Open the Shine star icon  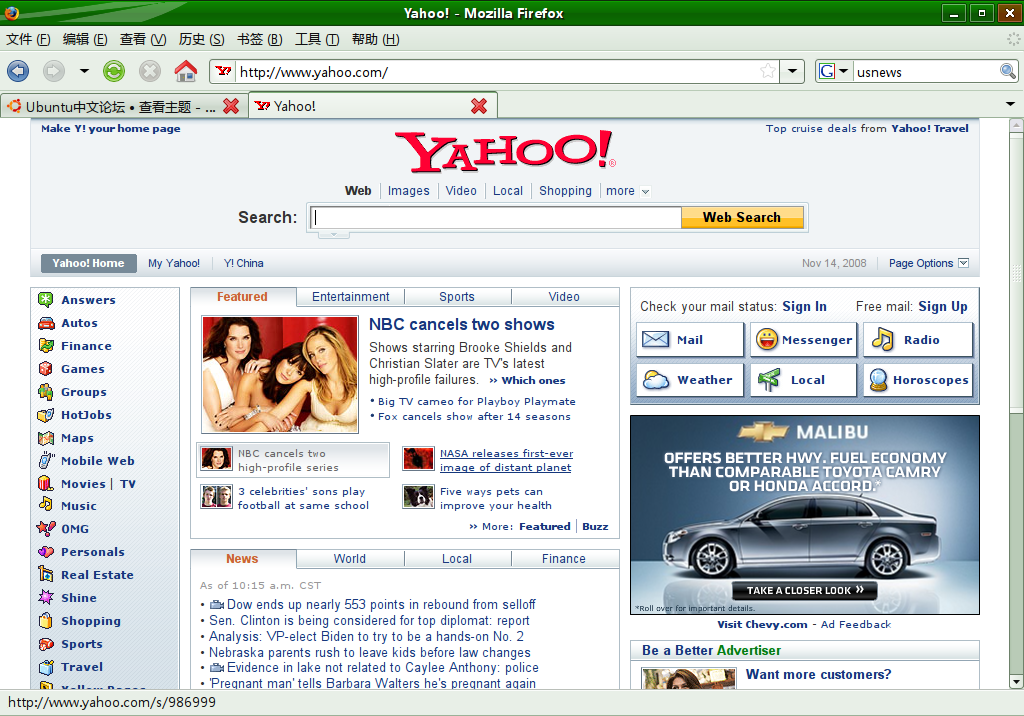46,597
